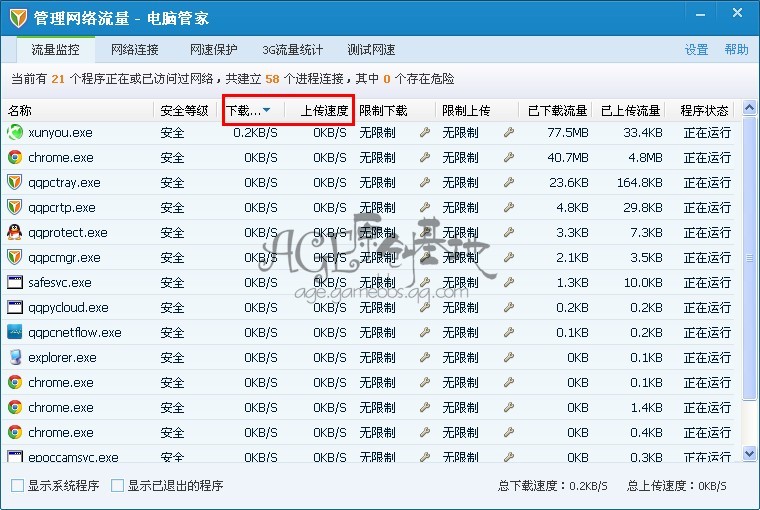Edit download limit wrench for qqpcnetflow.exe
Image resolution: width=760 pixels, height=510 pixels.
click(425, 332)
